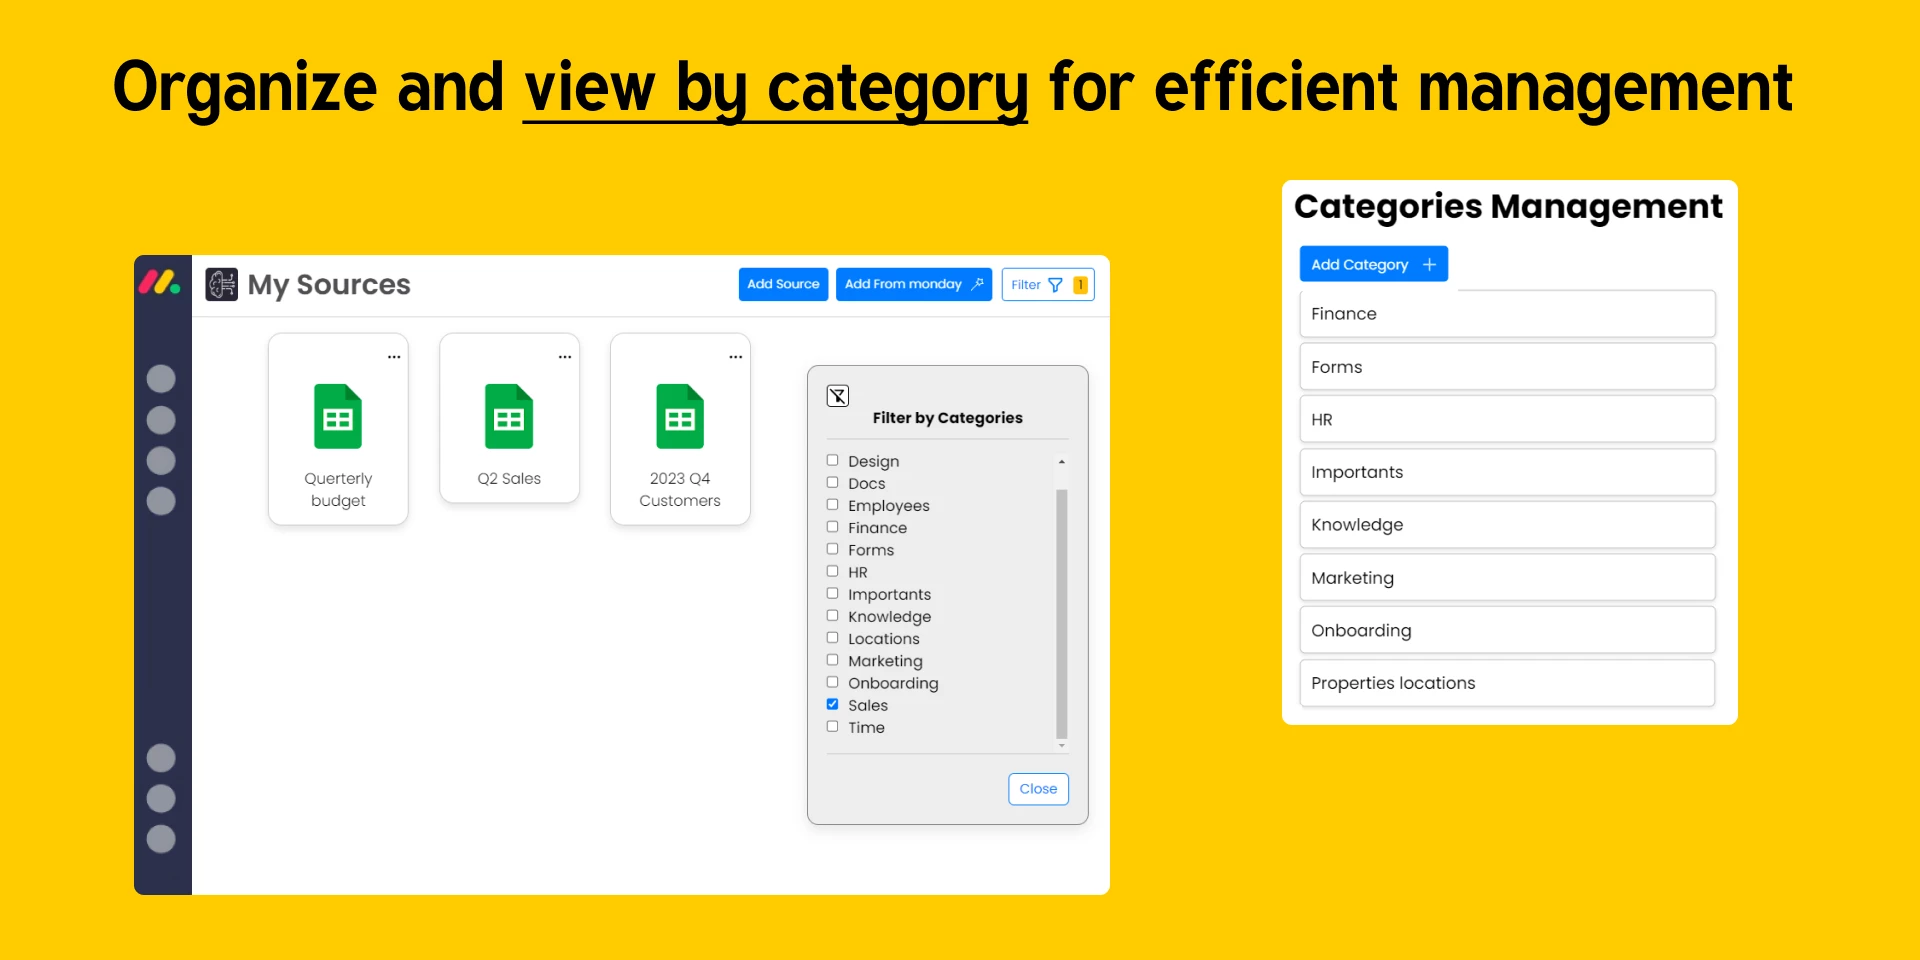
Task: Open the three-dot menu on Q2 Sales card
Action: [565, 357]
